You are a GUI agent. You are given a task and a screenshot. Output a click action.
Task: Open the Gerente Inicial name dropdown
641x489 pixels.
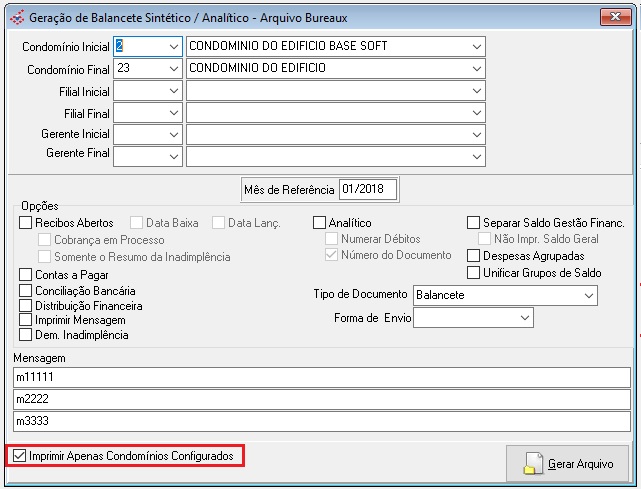[475, 135]
